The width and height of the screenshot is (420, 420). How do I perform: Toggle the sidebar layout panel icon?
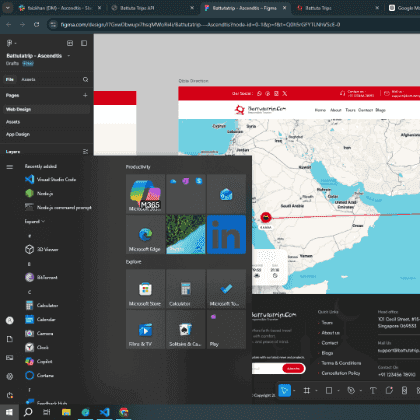(84, 43)
